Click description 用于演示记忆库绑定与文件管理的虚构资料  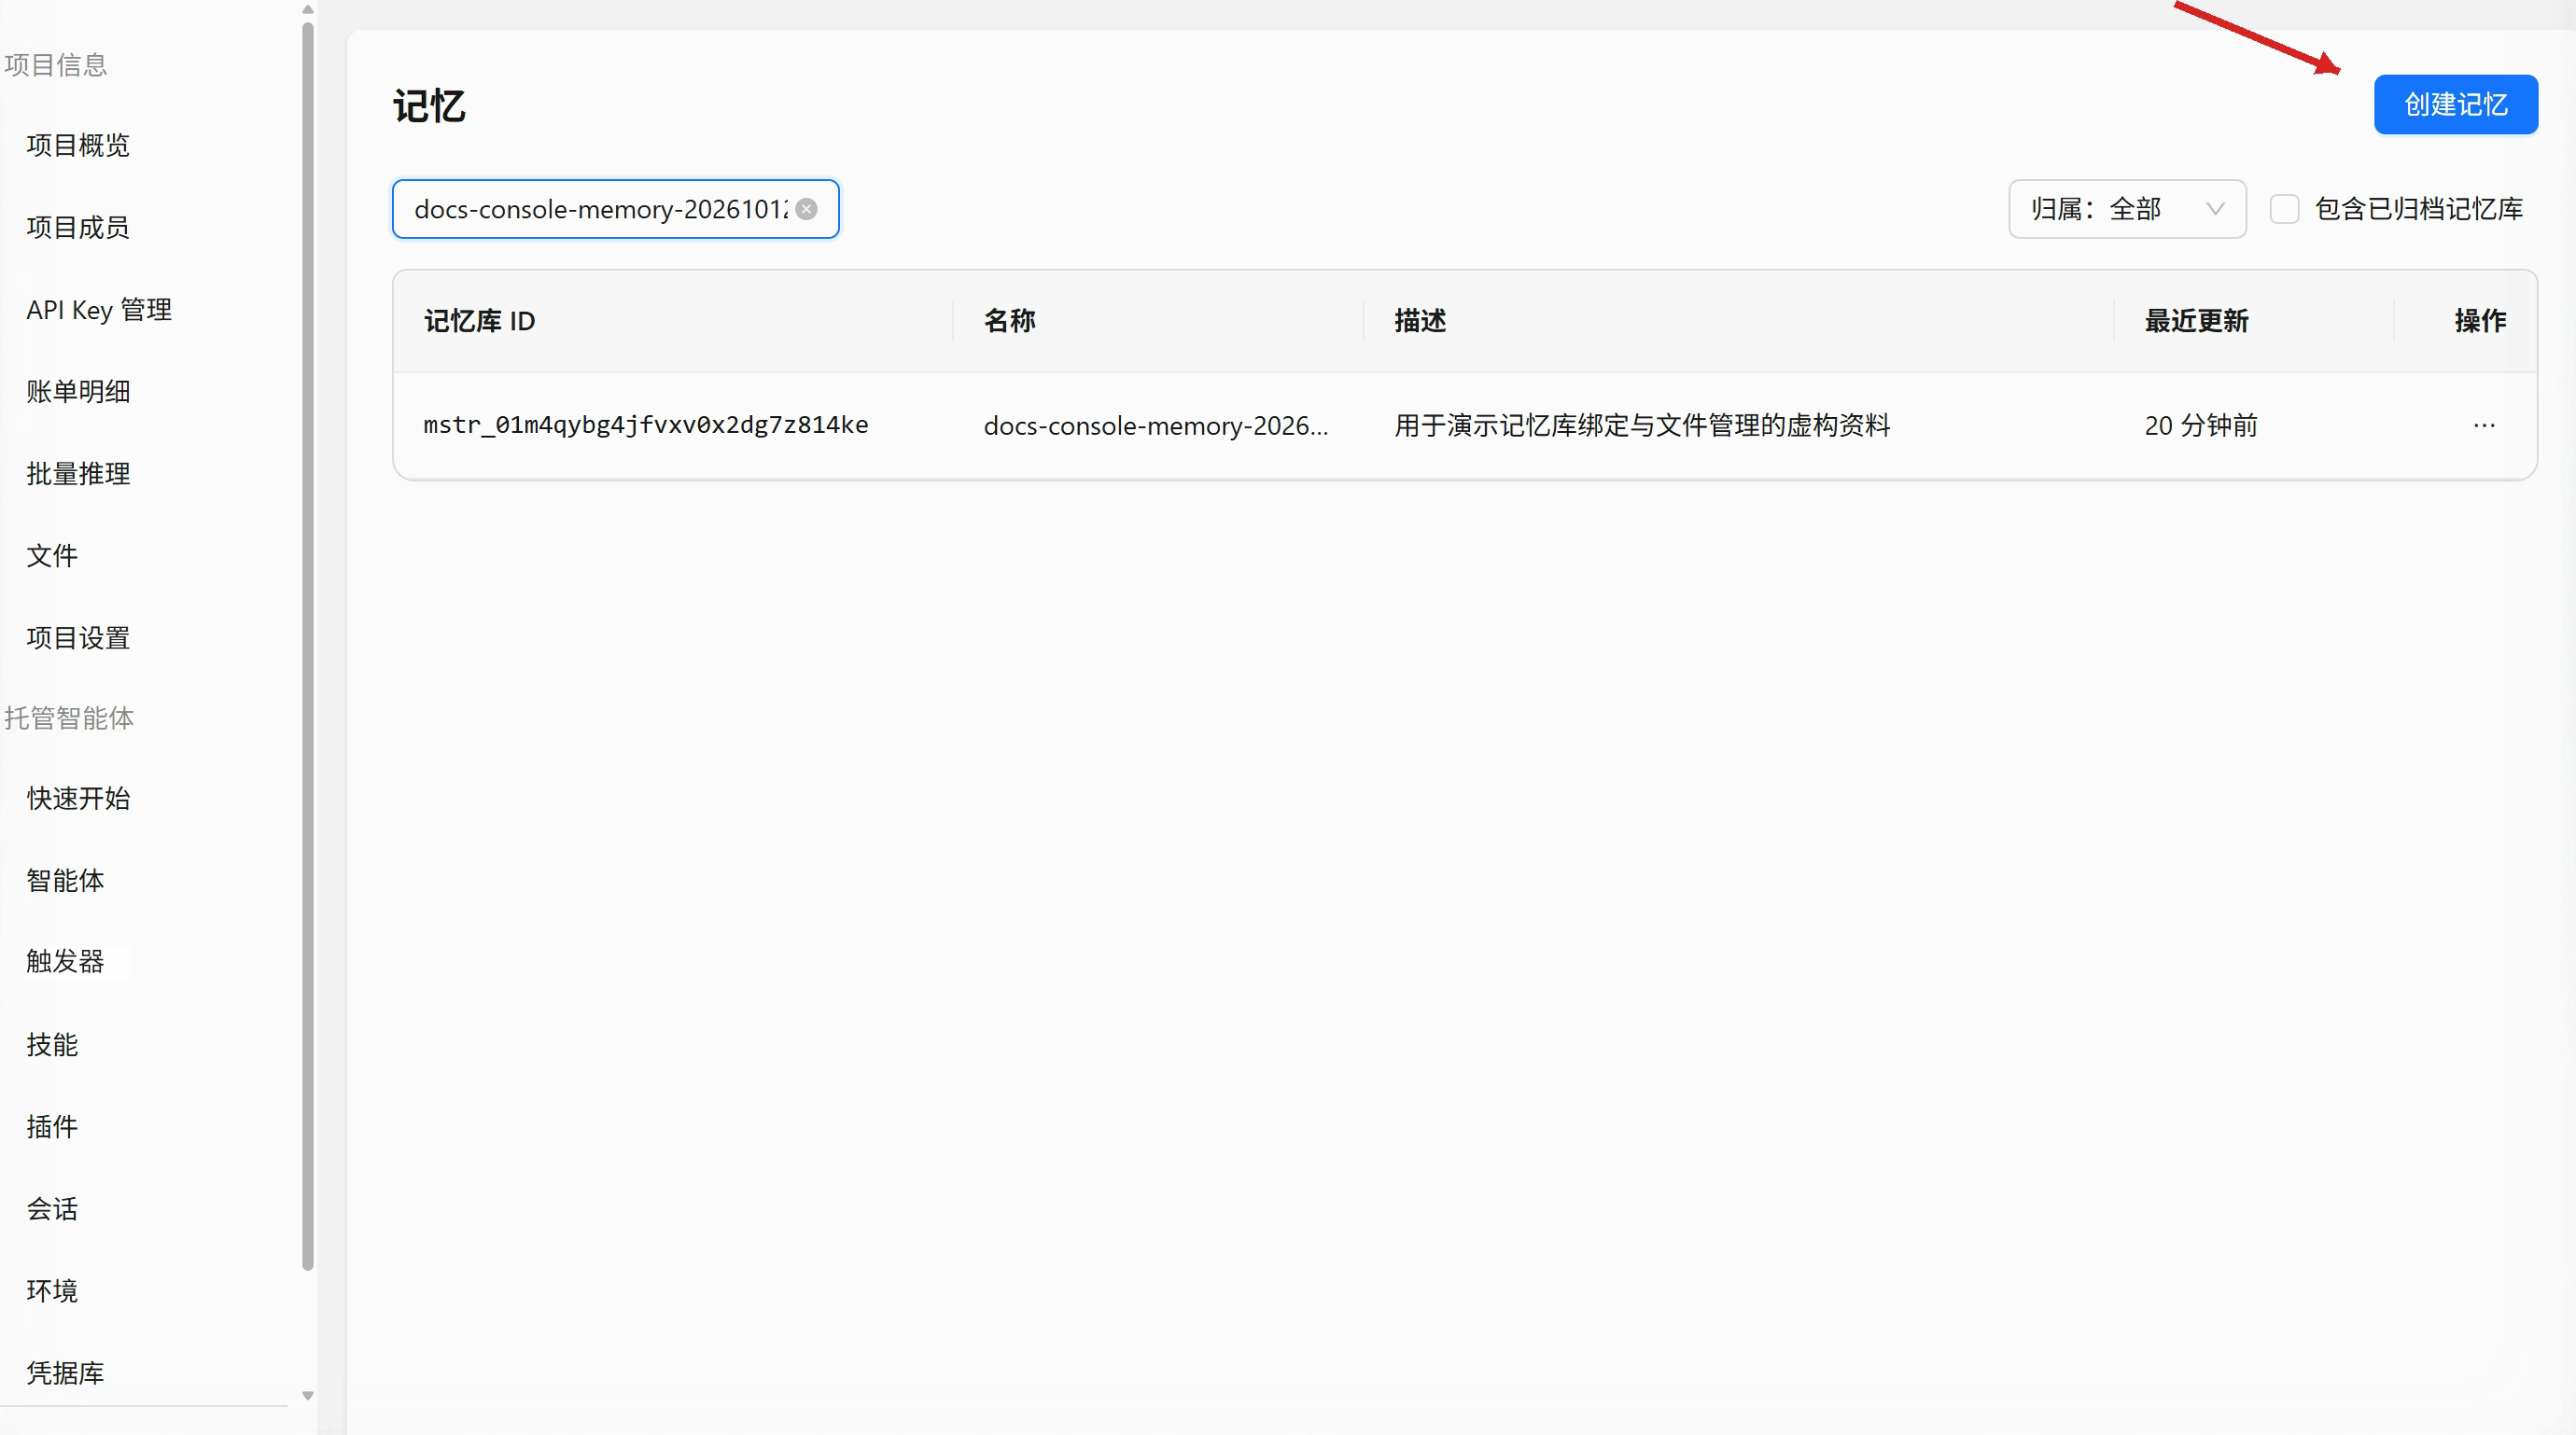point(1642,425)
